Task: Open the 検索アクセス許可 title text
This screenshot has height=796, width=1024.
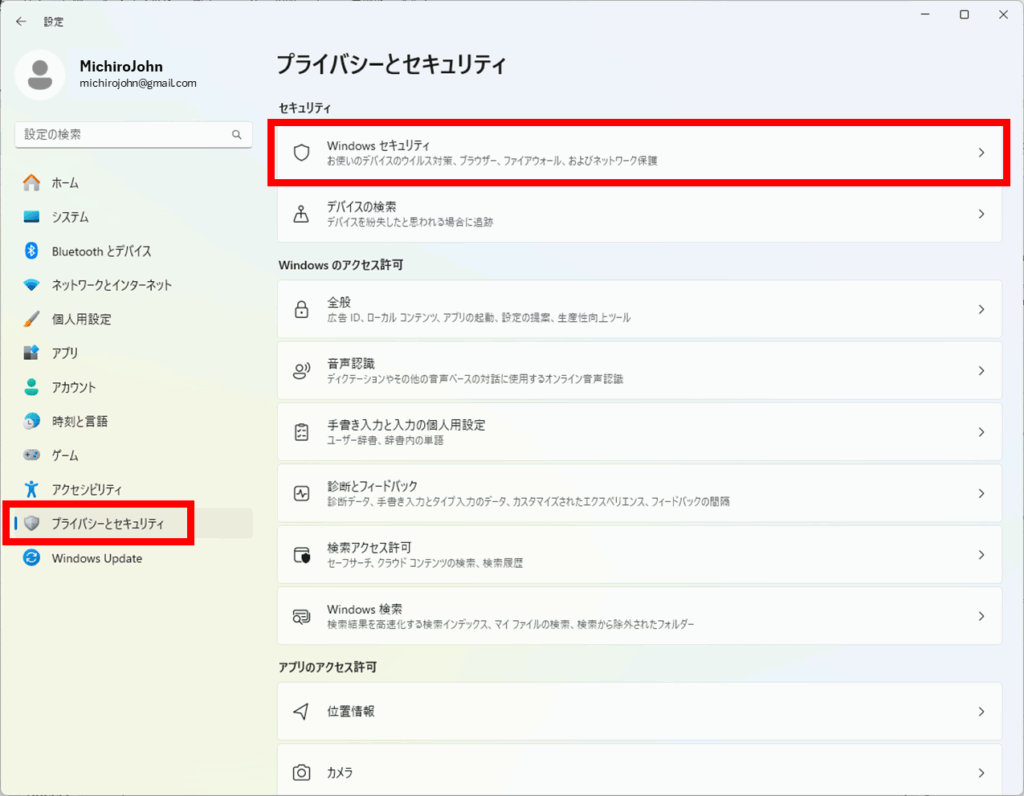Action: tap(369, 548)
